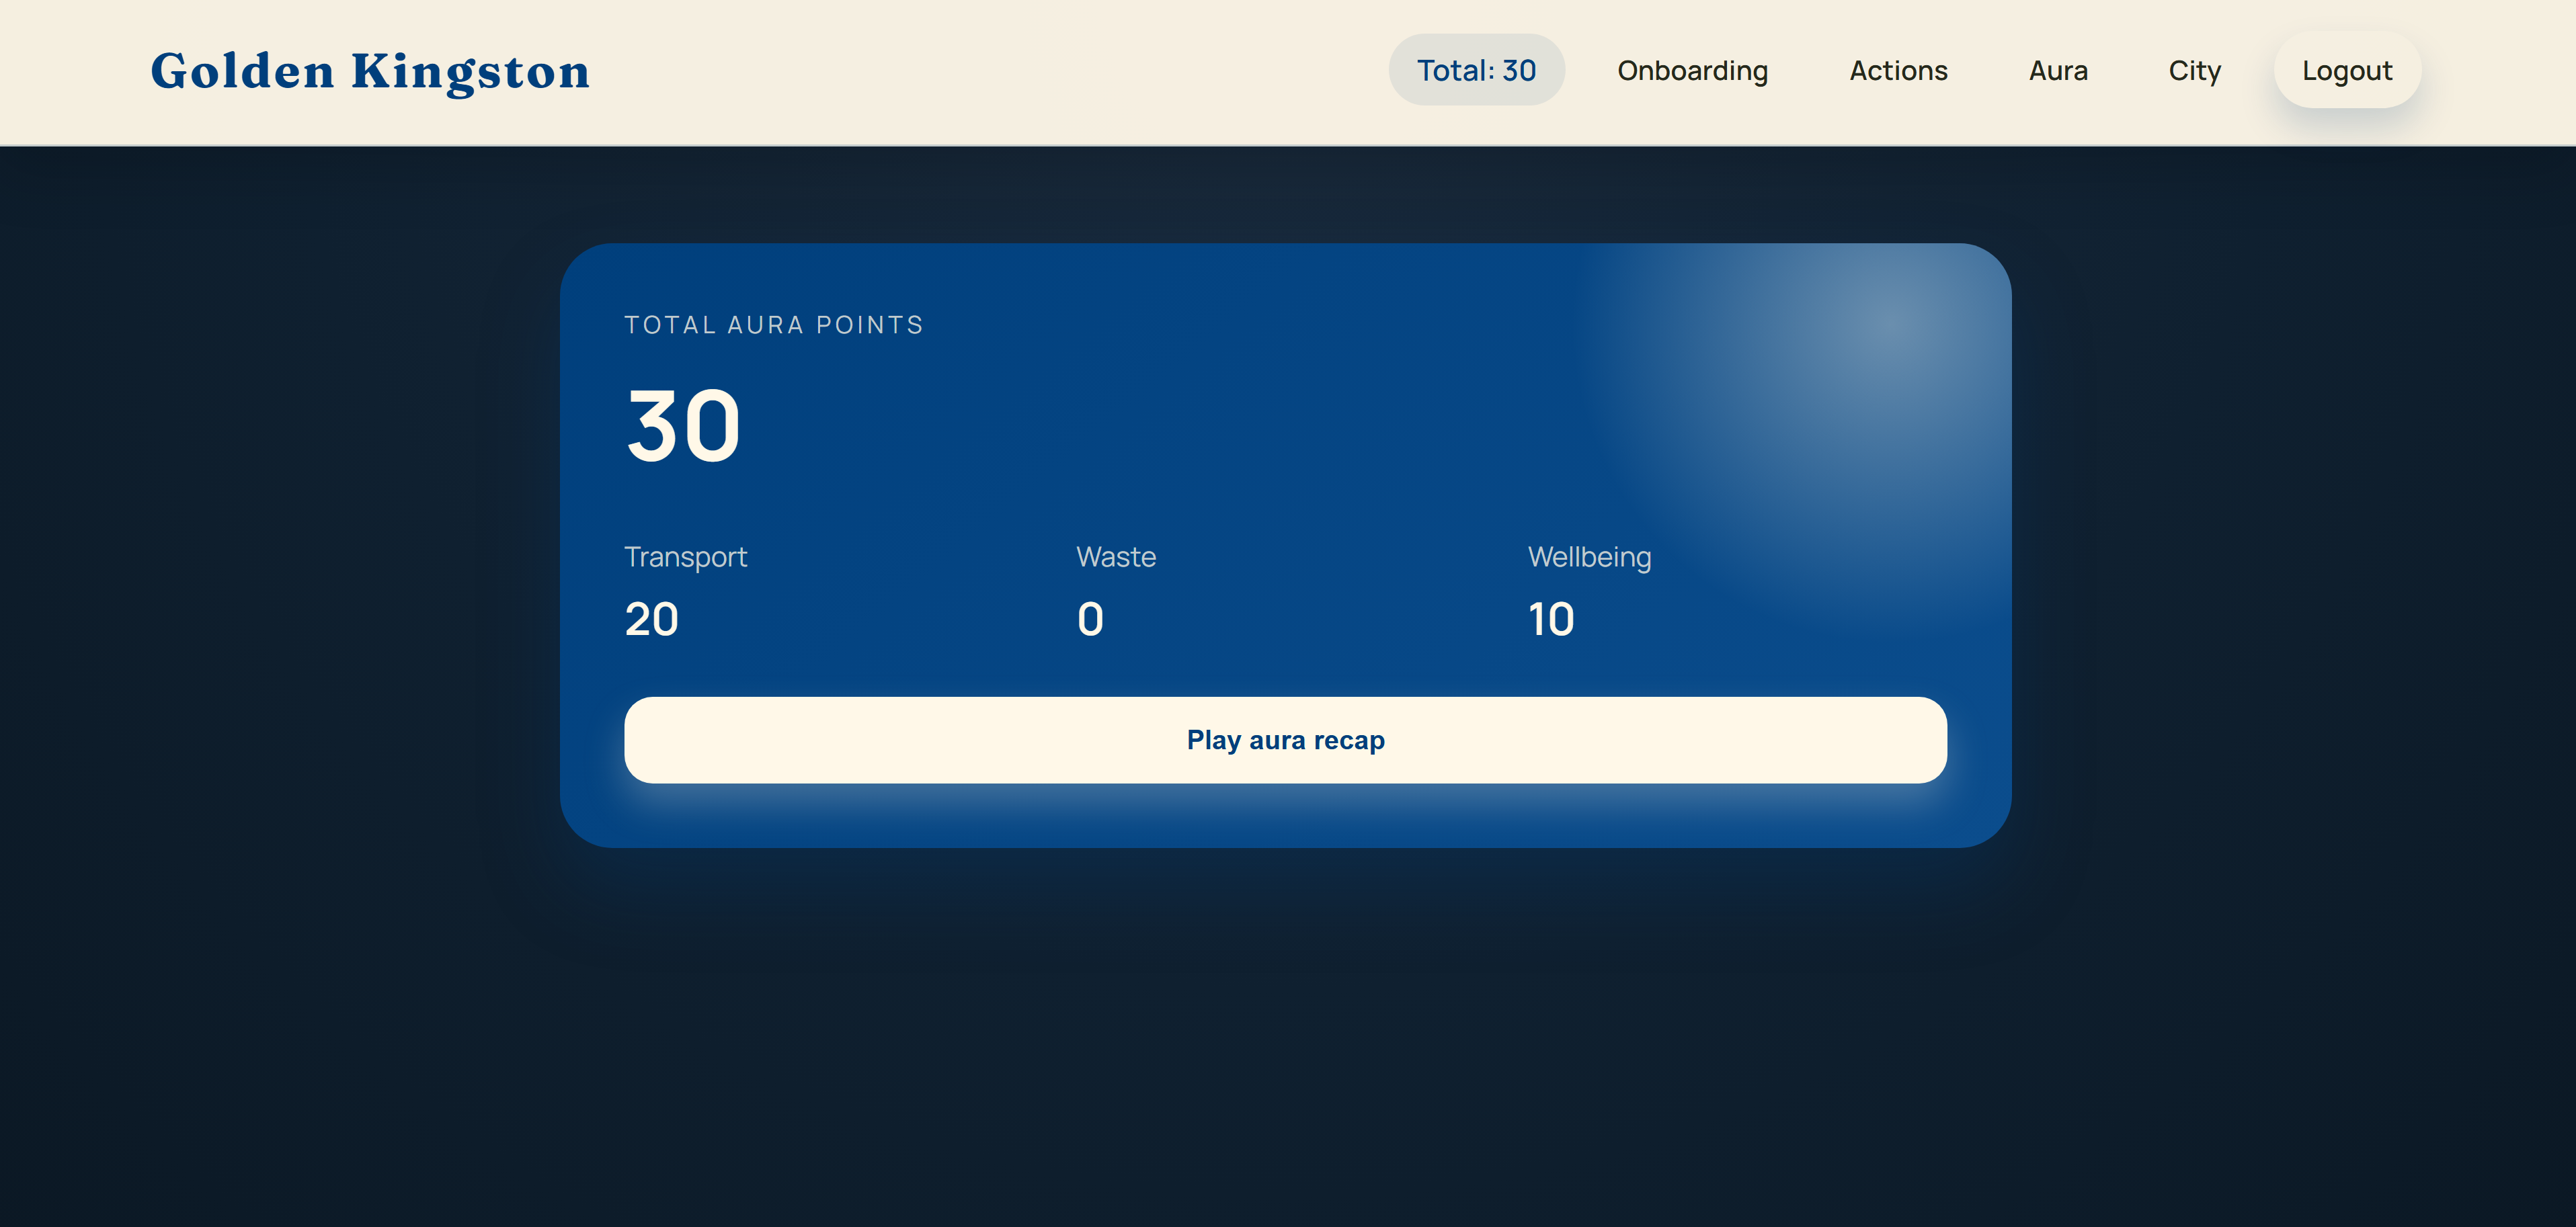Screen dimensions: 2576x1227
Task: Click the word Kingston in the header
Action: pos(470,72)
